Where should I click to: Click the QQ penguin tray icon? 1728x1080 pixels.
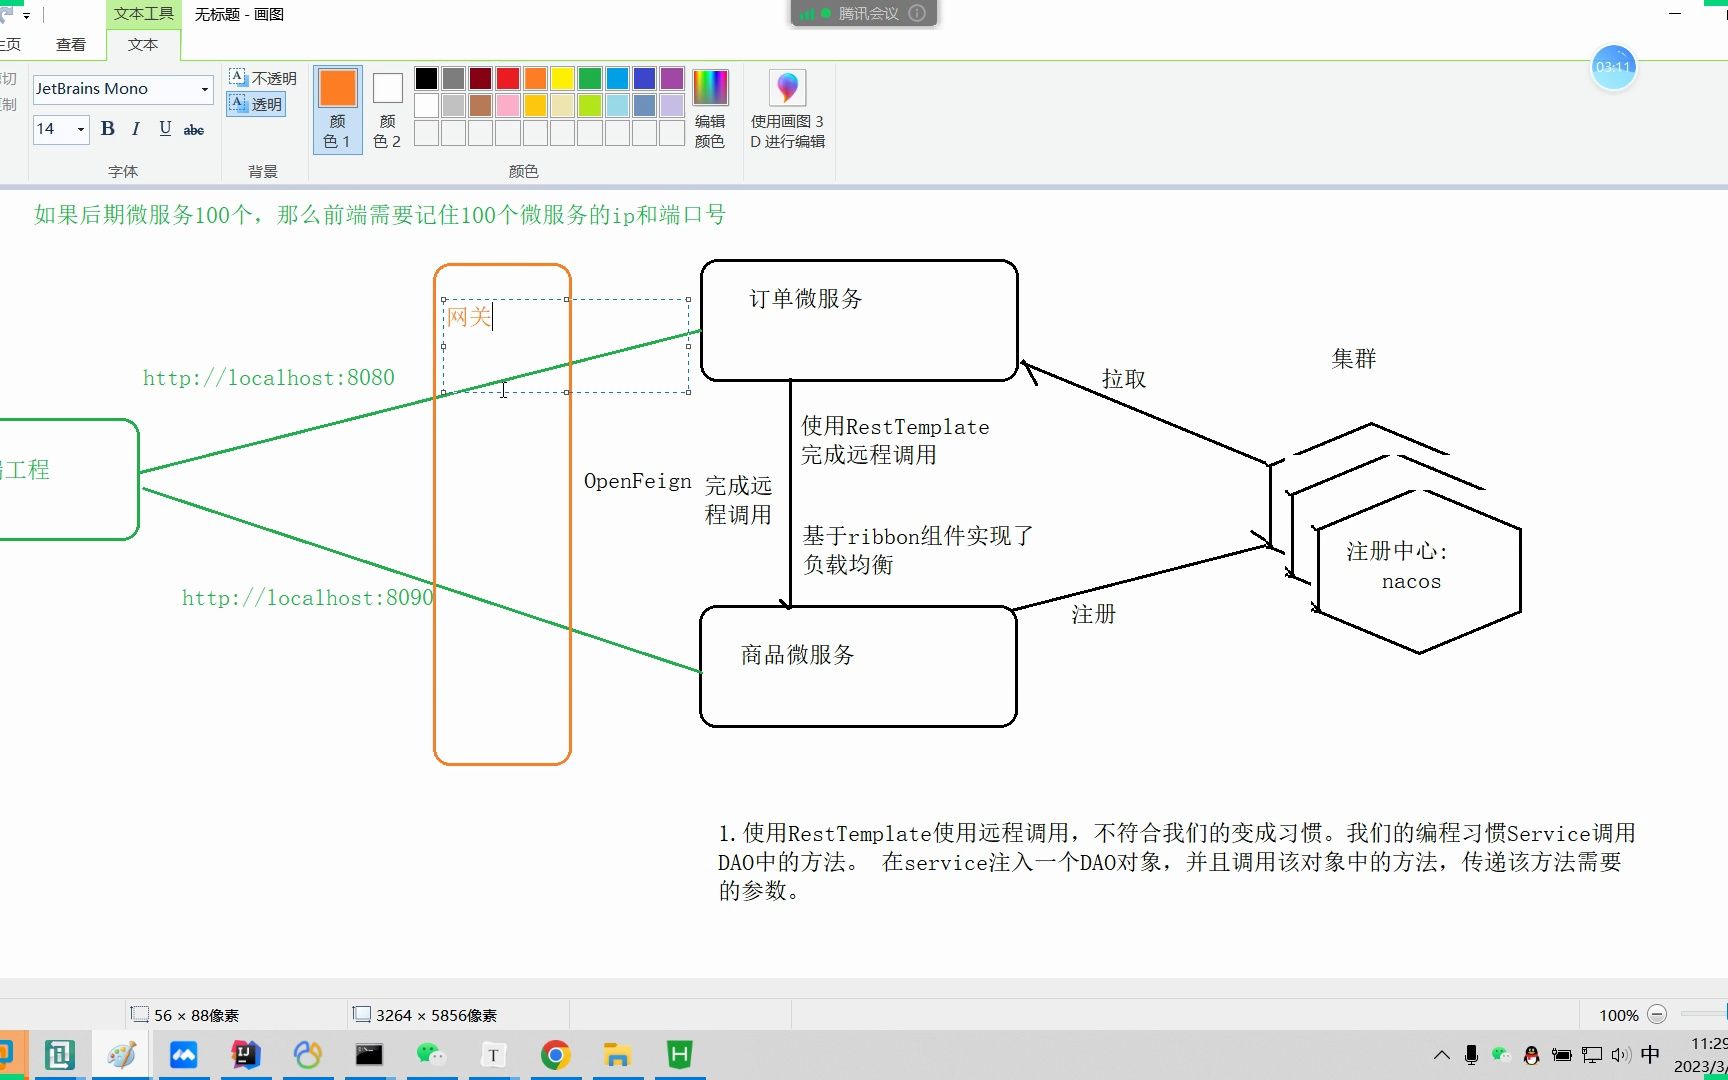coord(1531,1055)
